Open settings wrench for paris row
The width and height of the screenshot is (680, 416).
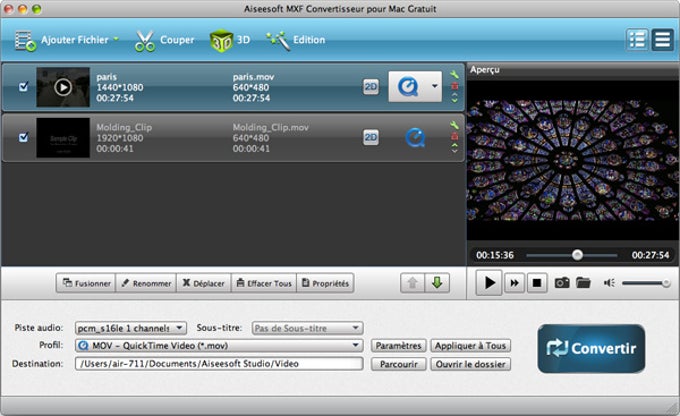click(454, 75)
